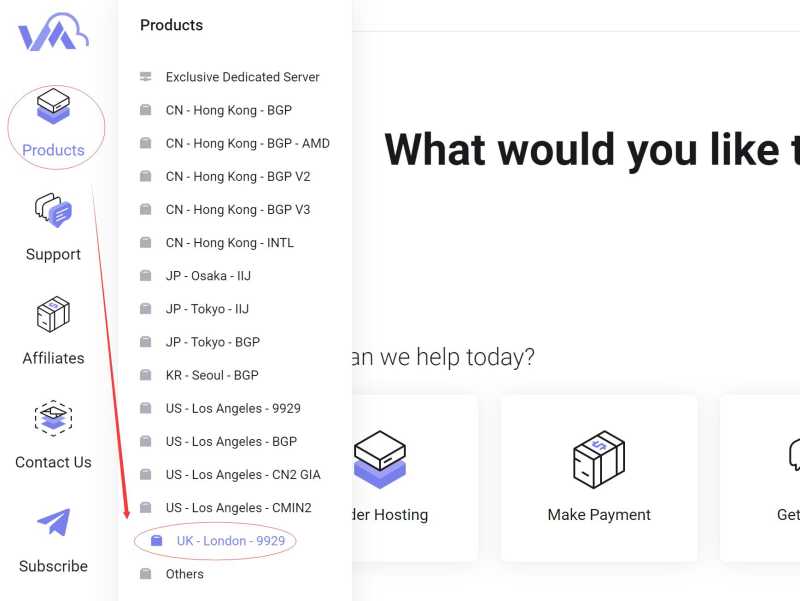Select CN - Hong Kong - BGP - AMD

tap(247, 143)
